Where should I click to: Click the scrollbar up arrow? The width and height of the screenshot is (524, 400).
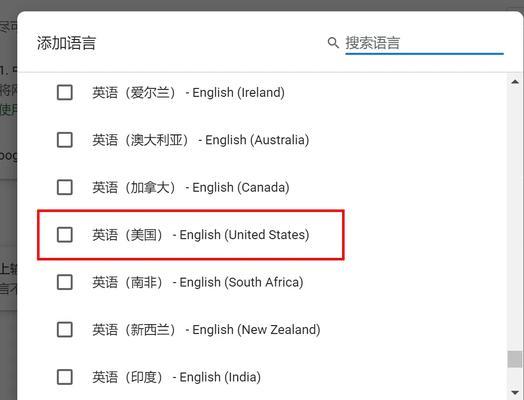pyautogui.click(x=515, y=82)
